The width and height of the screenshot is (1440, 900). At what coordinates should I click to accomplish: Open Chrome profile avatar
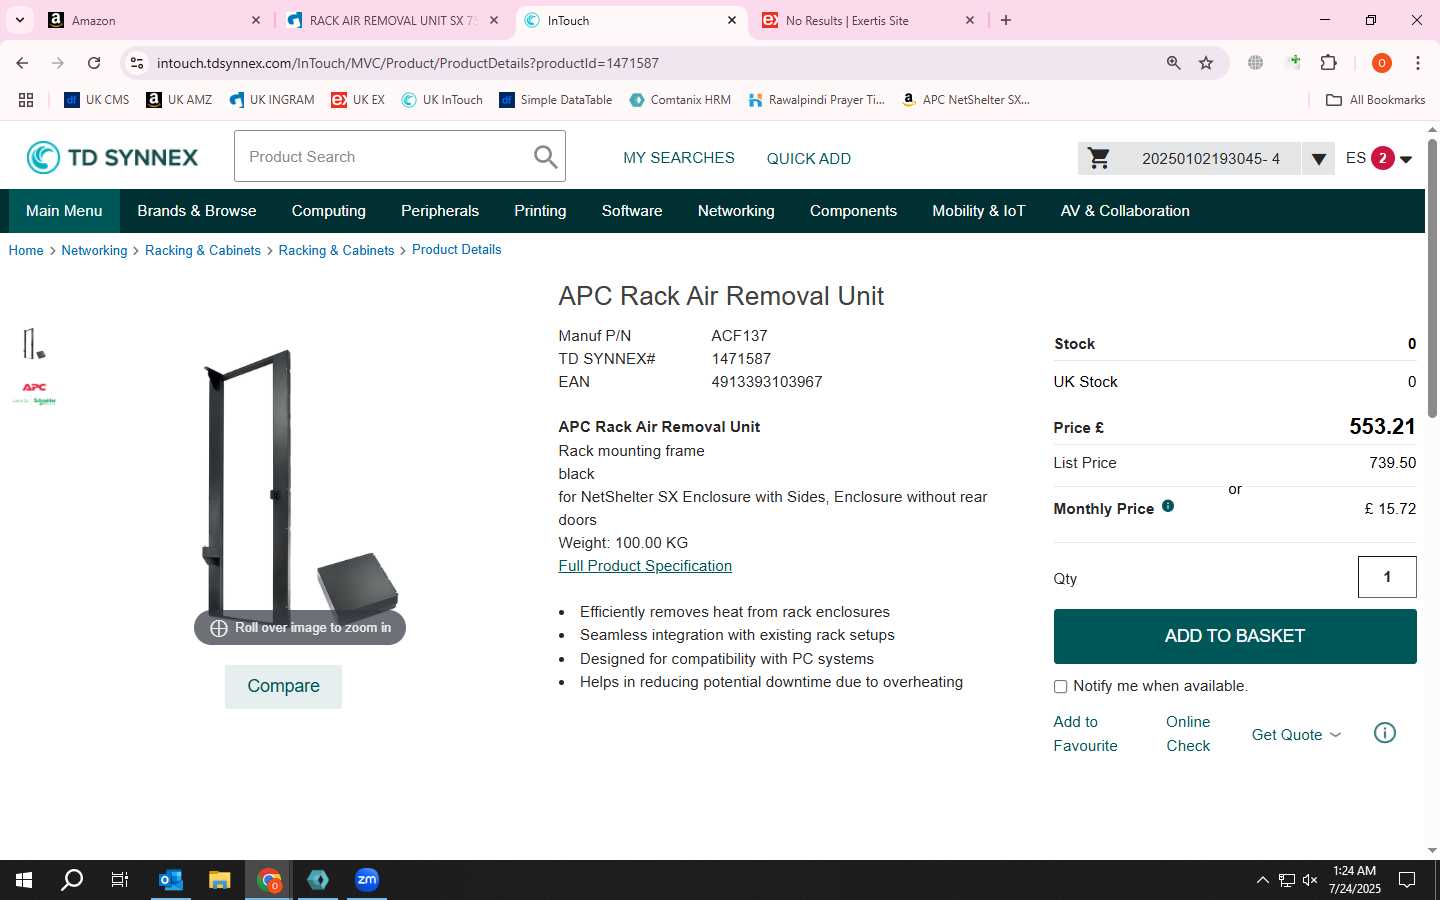pyautogui.click(x=1382, y=63)
